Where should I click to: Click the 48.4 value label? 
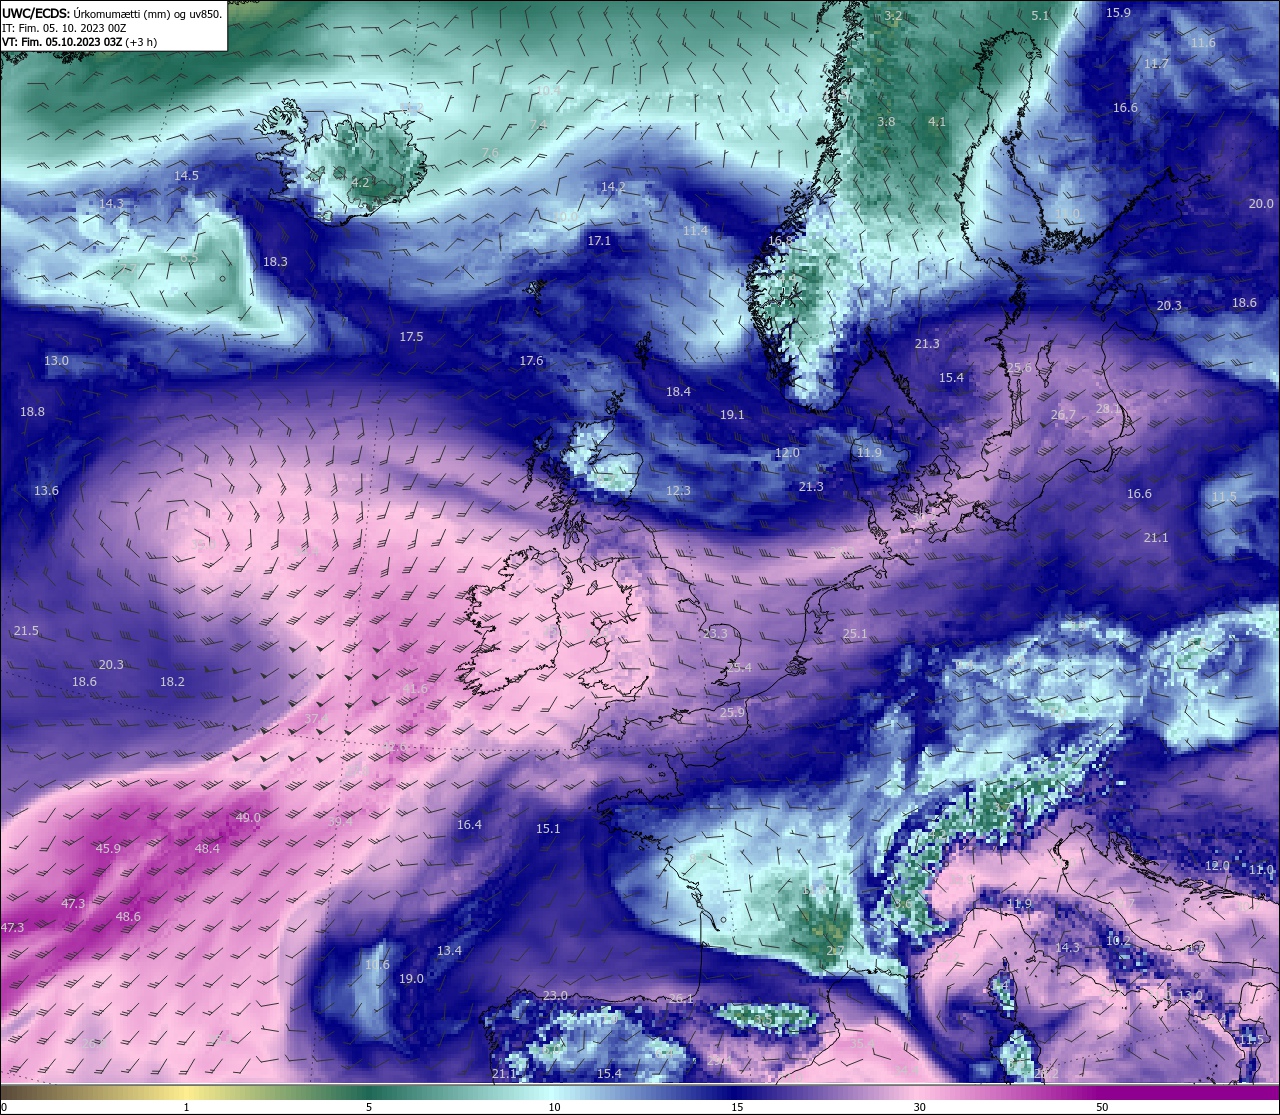207,849
